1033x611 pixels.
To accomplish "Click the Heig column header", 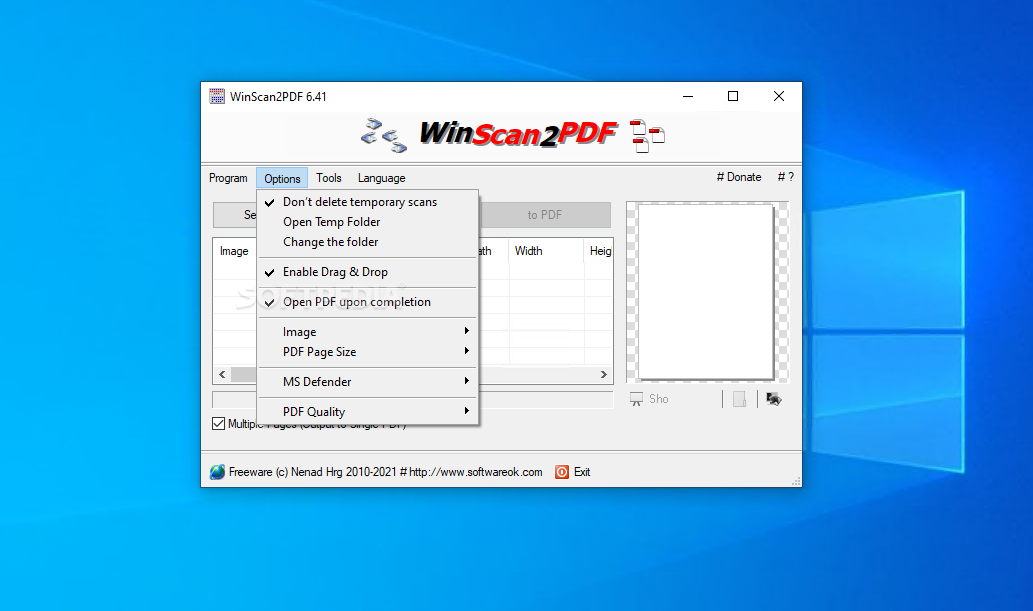I will tap(600, 251).
